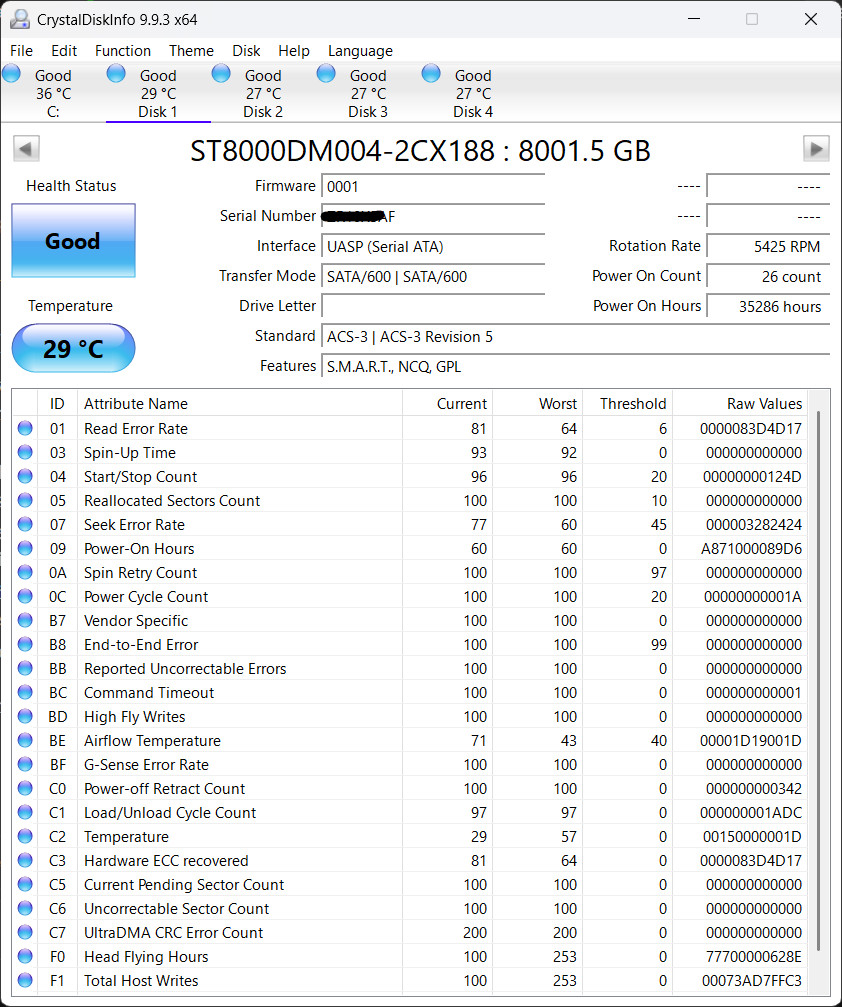Screen dimensions: 842x1007
Task: Select the Temperature attribute row C2
Action: pos(411,836)
